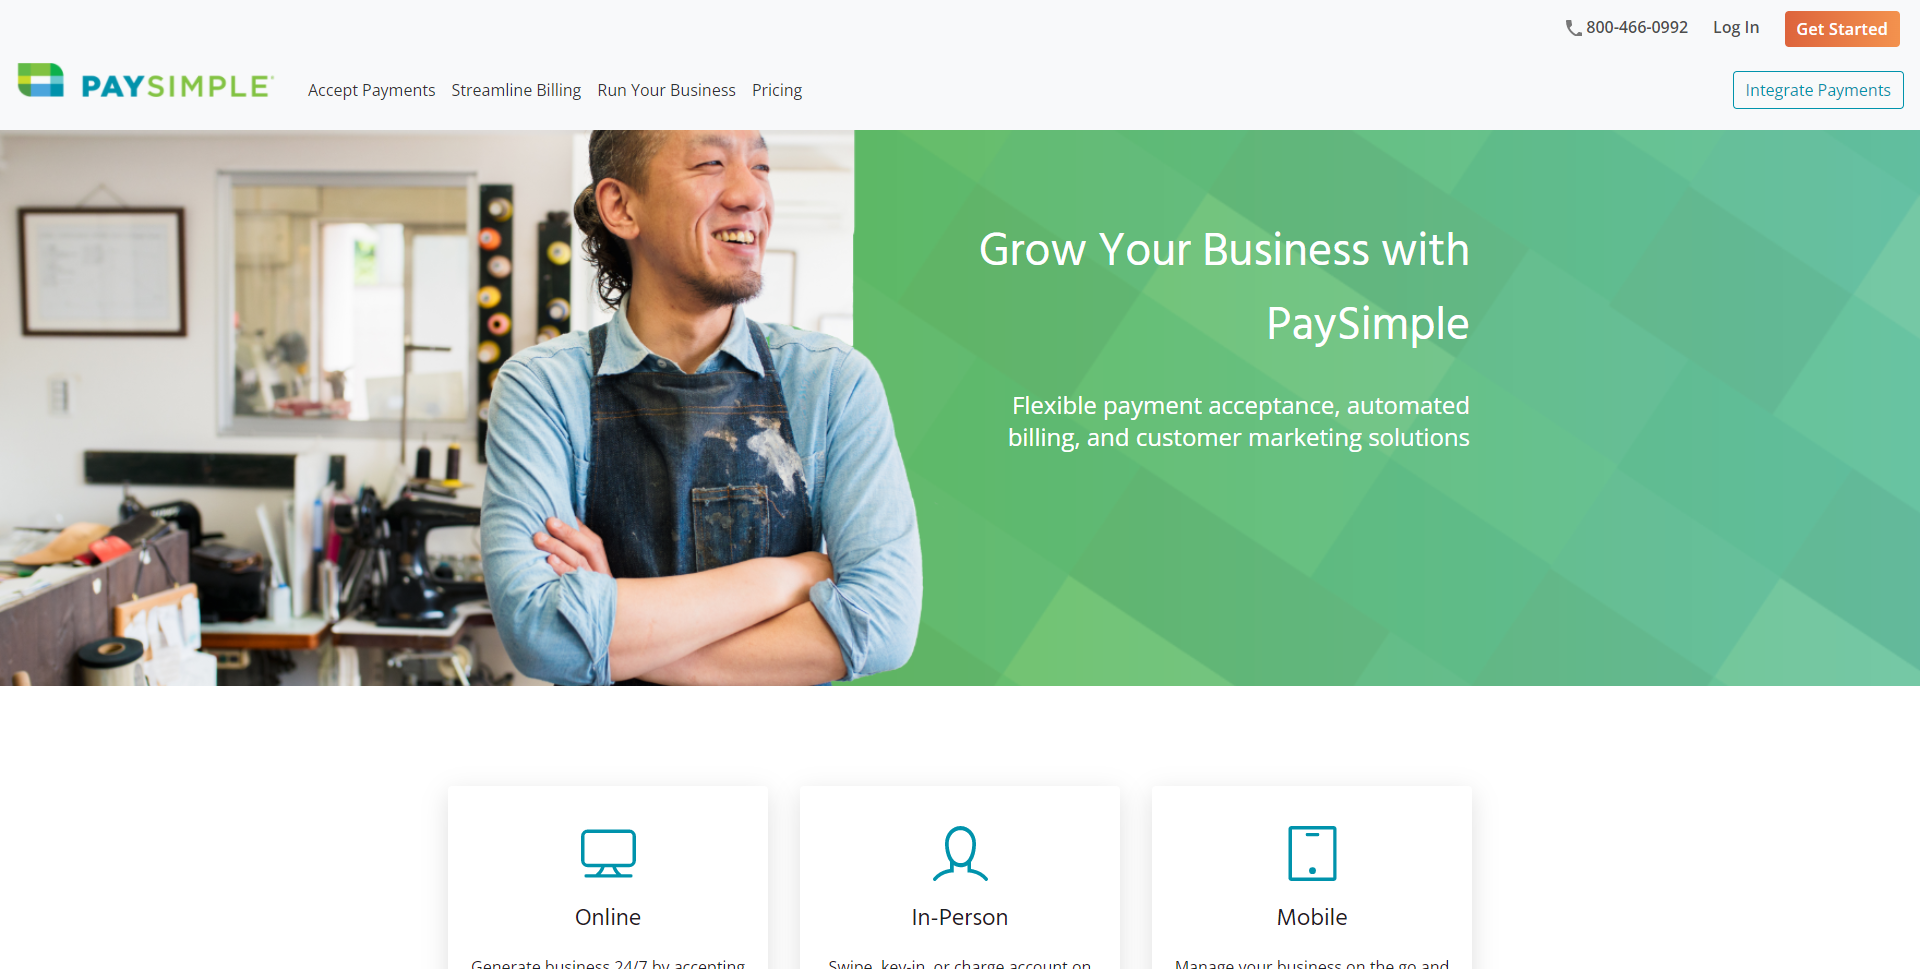Open the Mobile card heading

point(1312,917)
